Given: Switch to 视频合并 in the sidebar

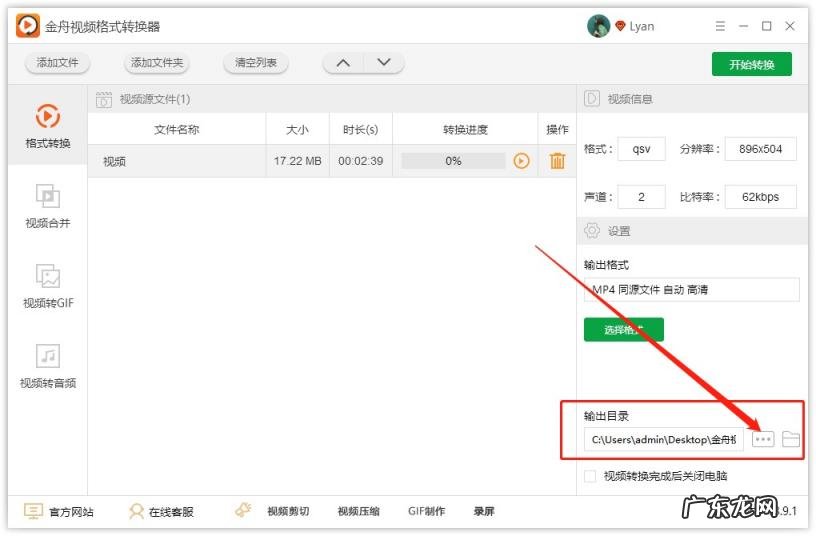Looking at the screenshot, I should click(47, 206).
